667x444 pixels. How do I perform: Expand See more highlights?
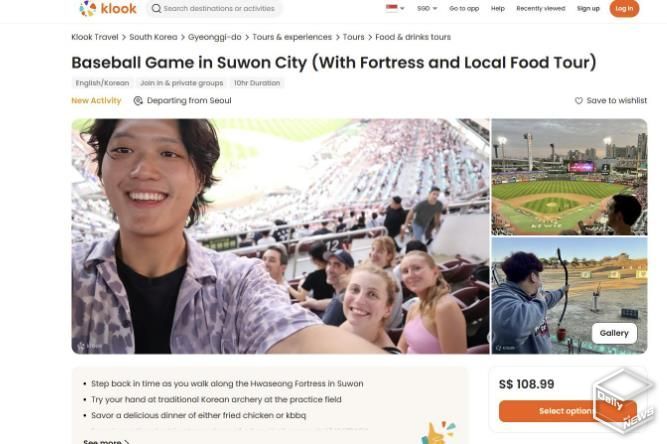click(106, 441)
